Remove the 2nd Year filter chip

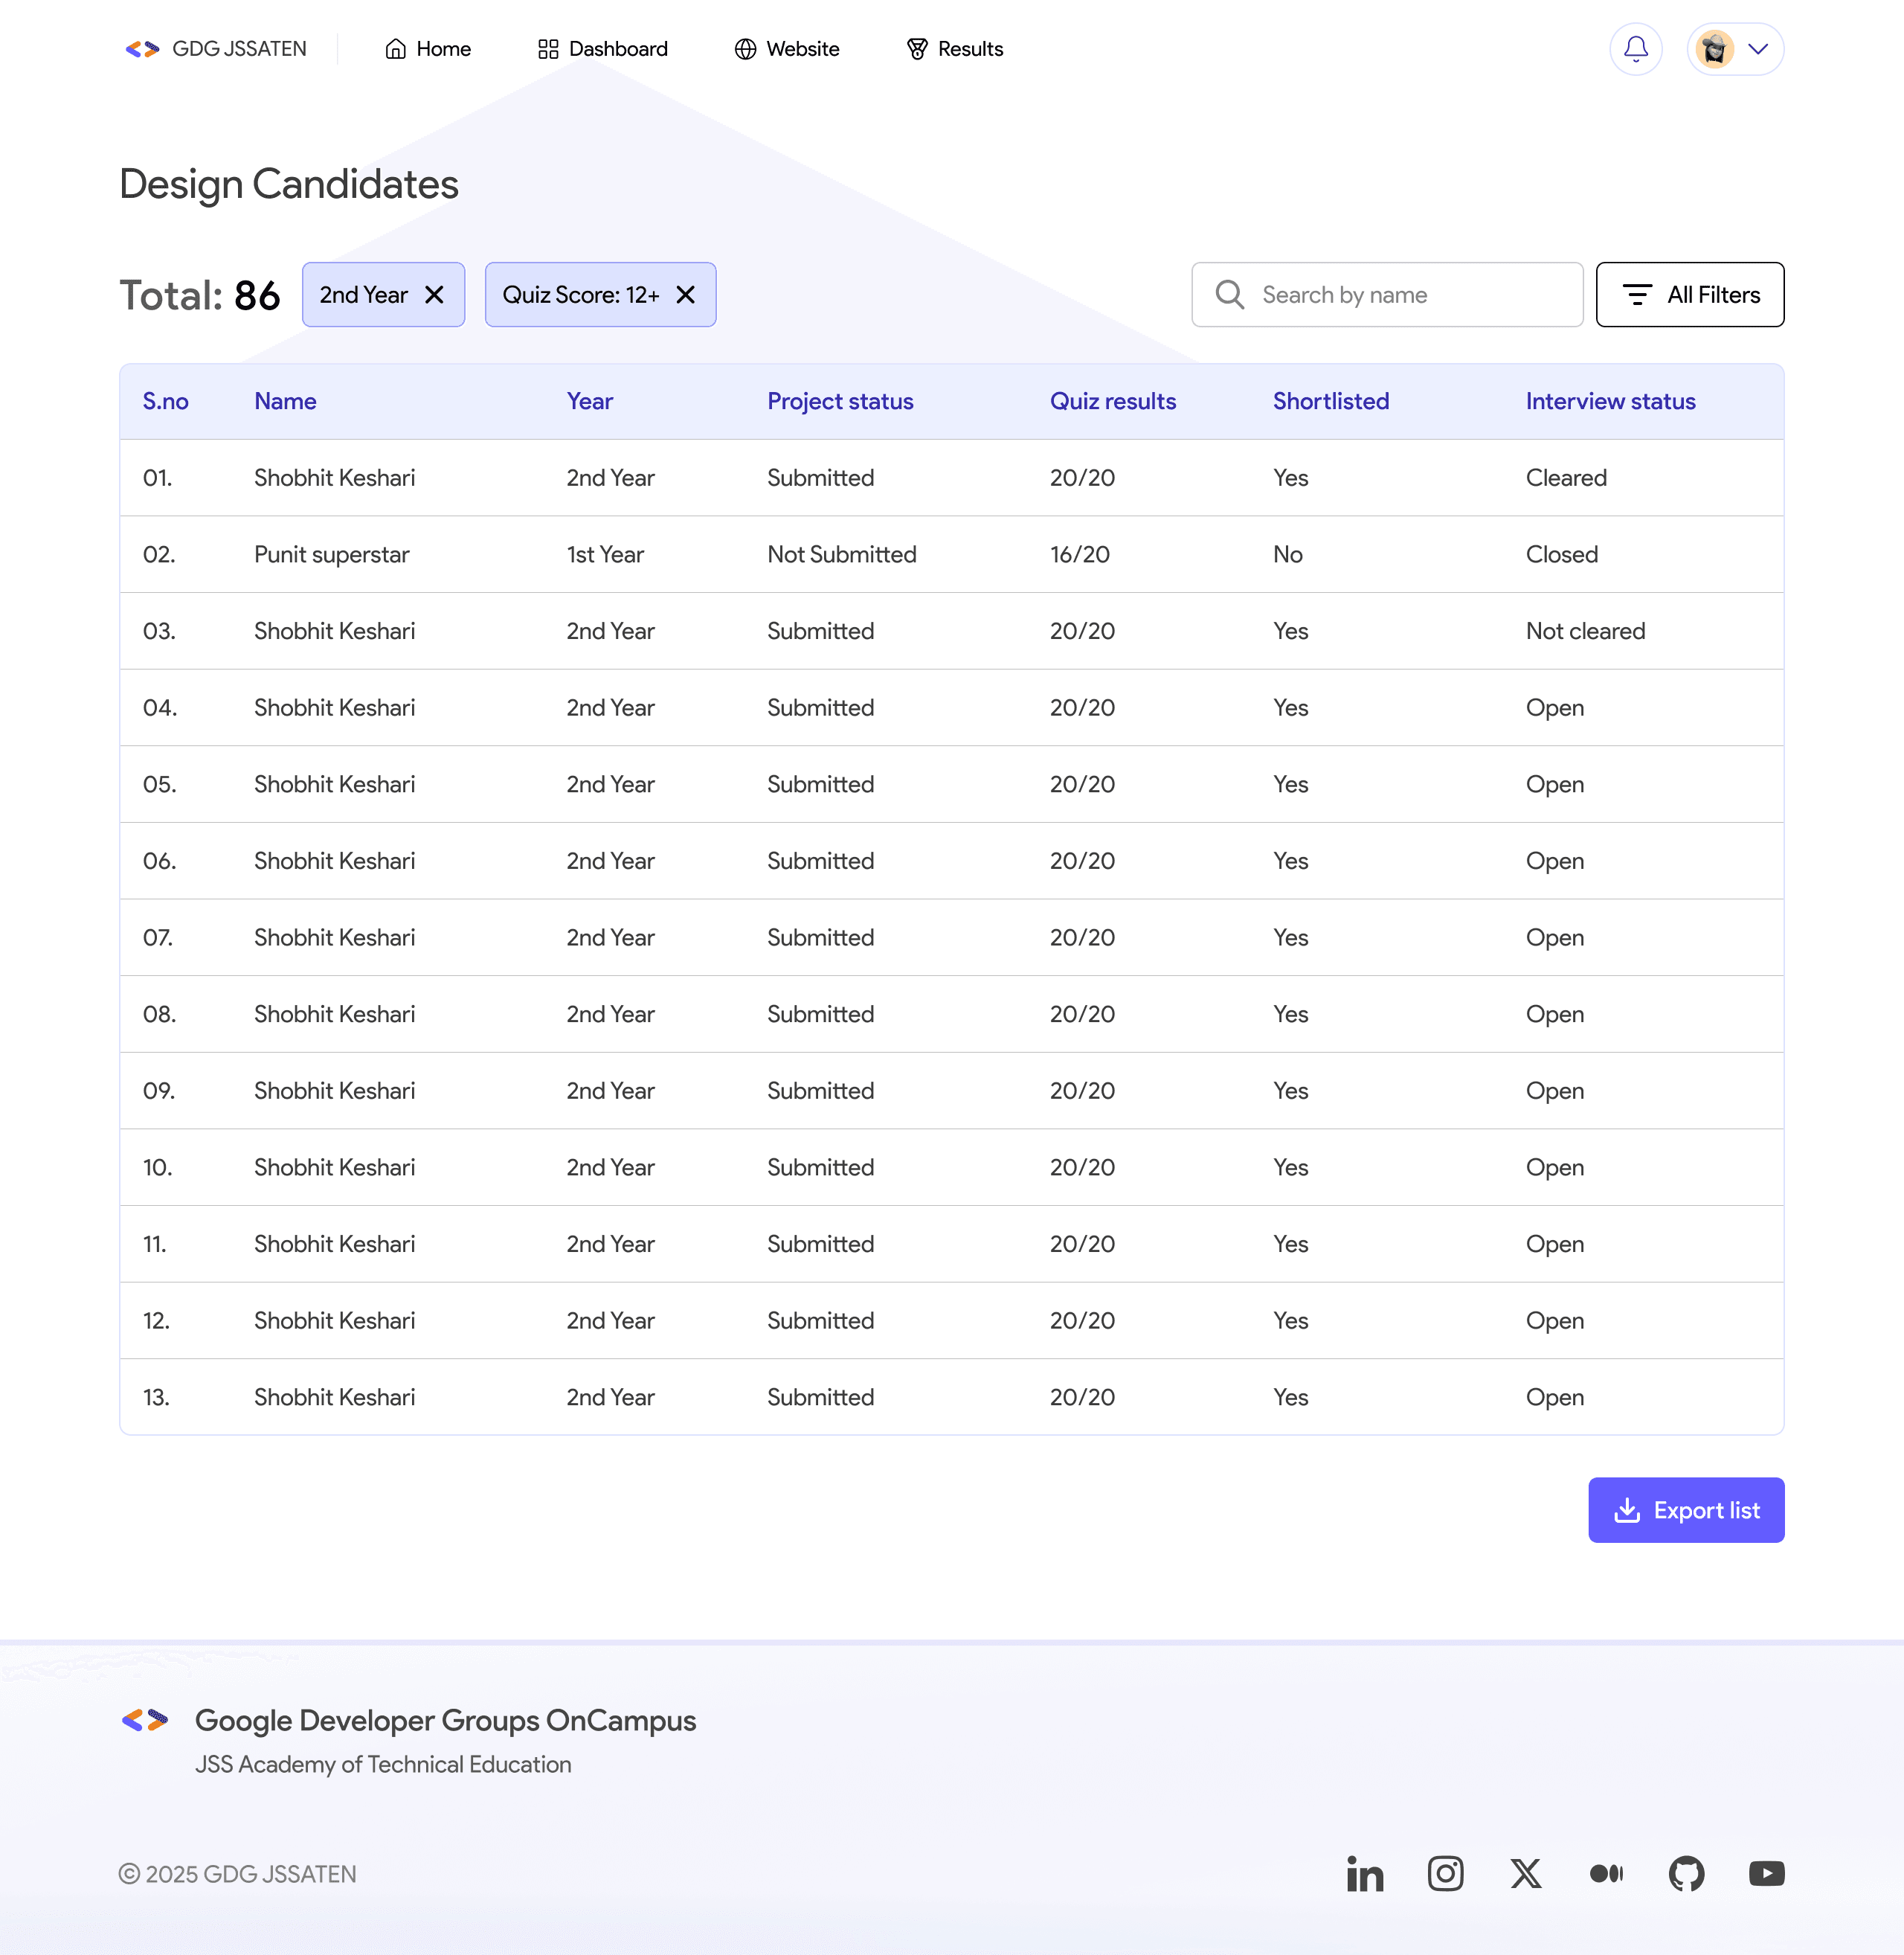click(434, 295)
